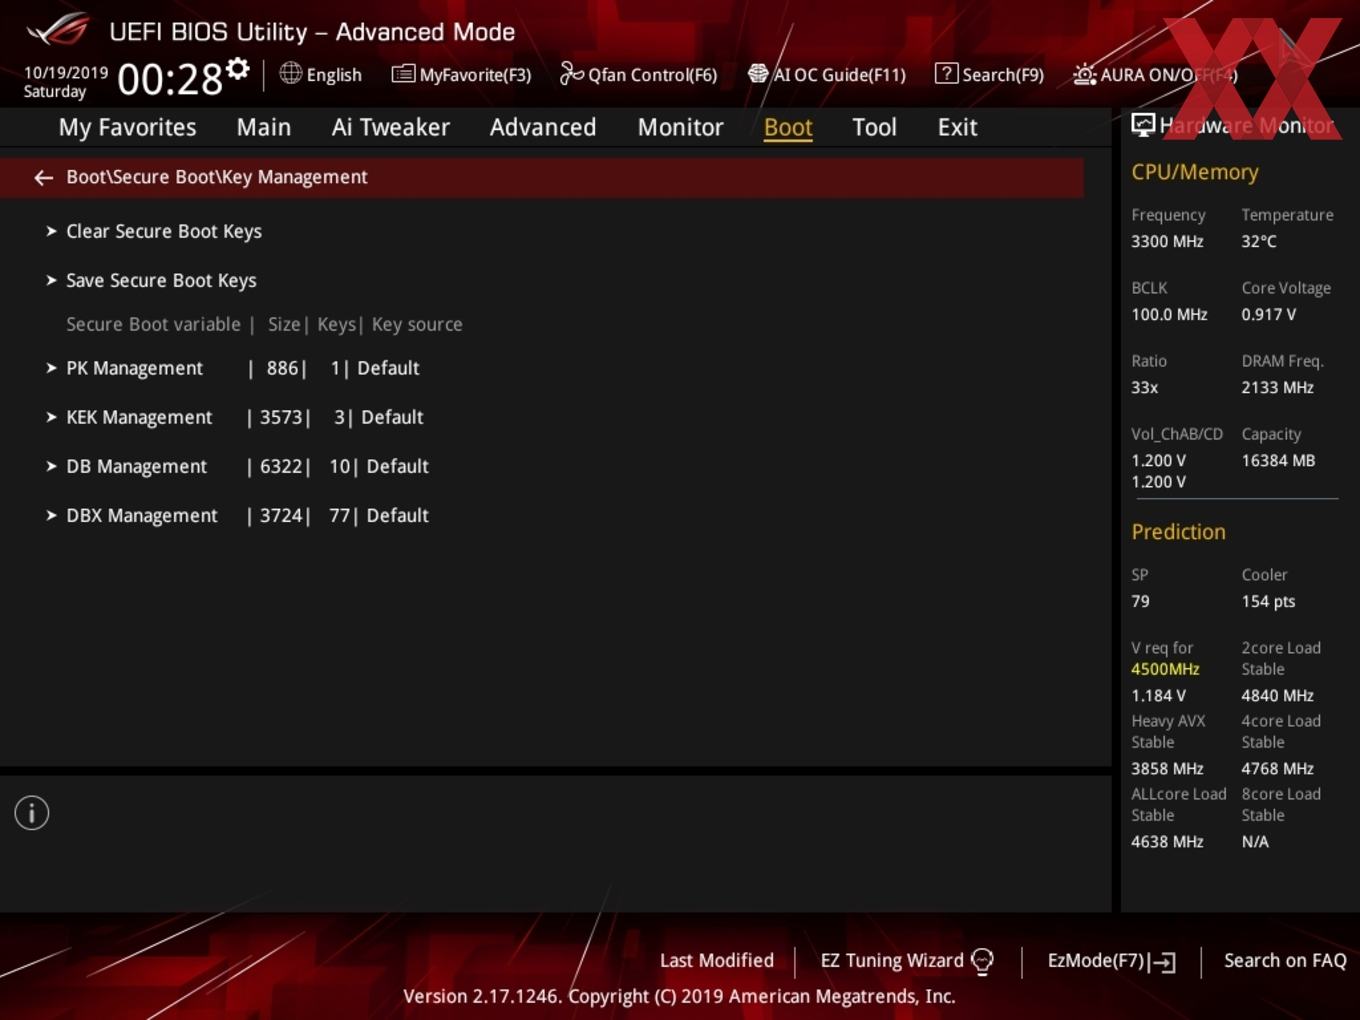1360x1020 pixels.
Task: Launch AI OC Guide(F11)
Action: pos(827,74)
